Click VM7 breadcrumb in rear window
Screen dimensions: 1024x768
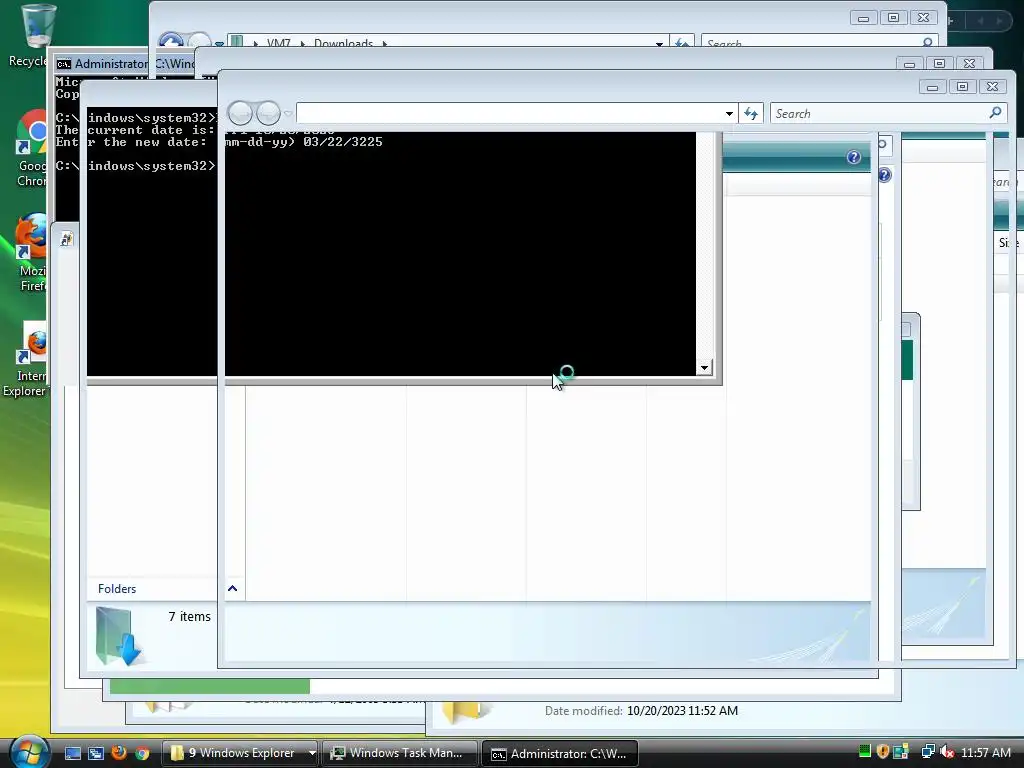278,43
